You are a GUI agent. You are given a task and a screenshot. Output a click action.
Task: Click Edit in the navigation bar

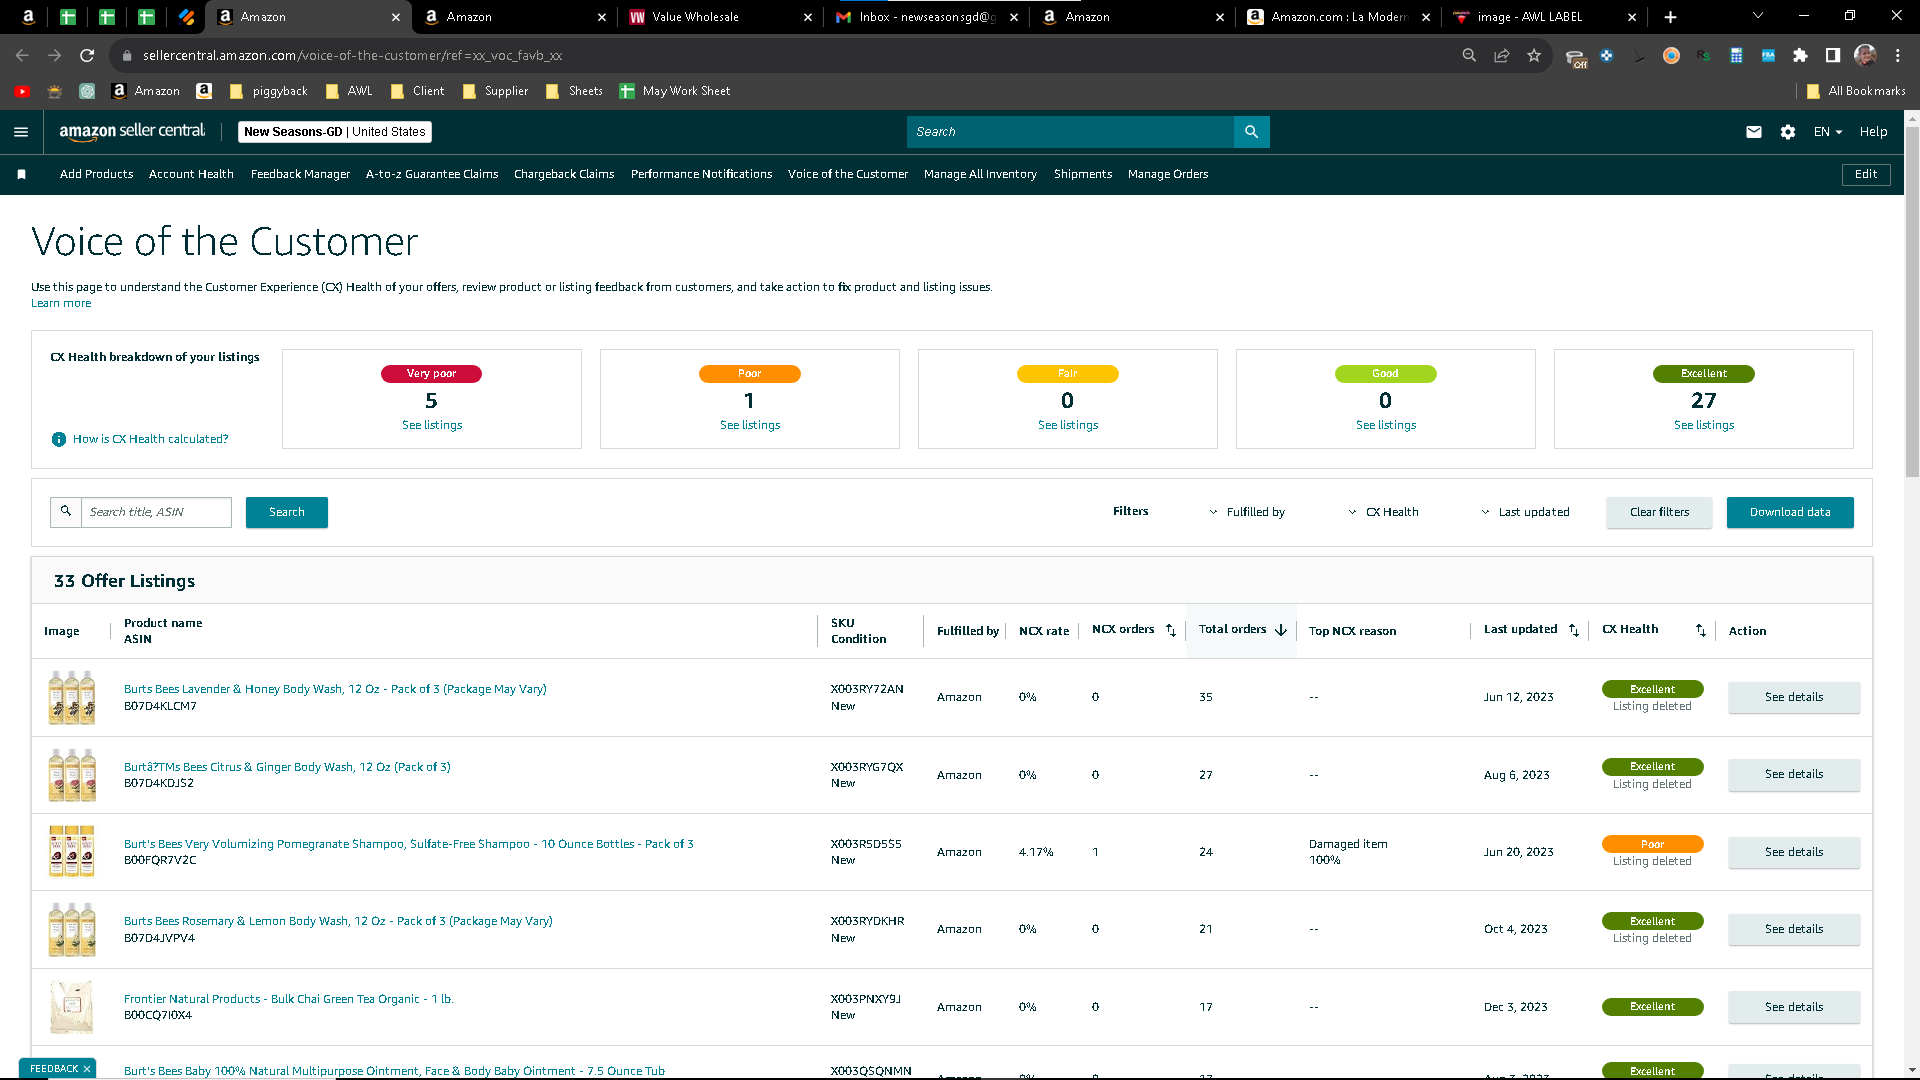(x=1866, y=175)
